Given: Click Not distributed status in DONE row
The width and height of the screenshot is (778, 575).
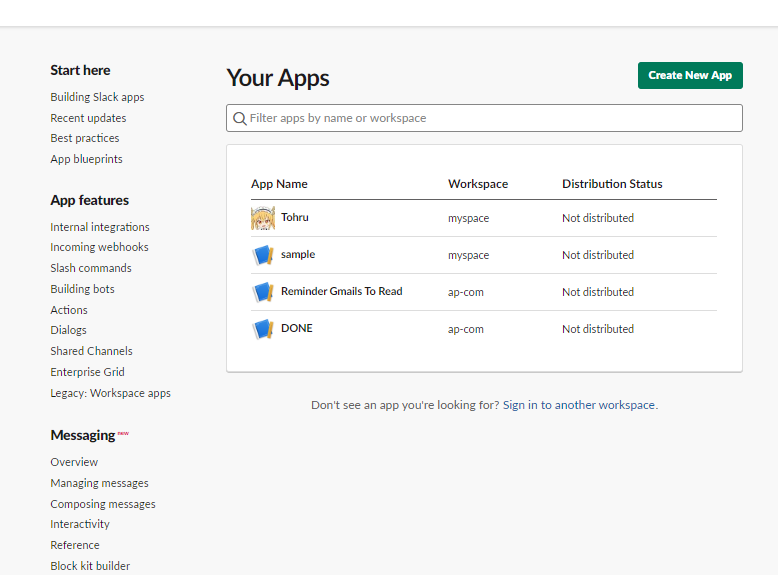Looking at the screenshot, I should (x=598, y=329).
